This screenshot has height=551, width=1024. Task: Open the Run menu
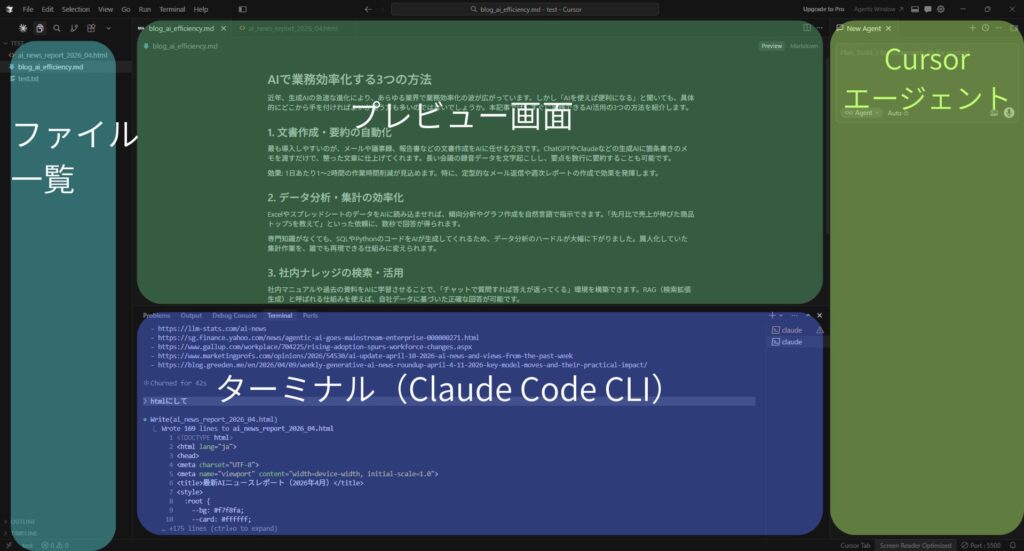145,9
